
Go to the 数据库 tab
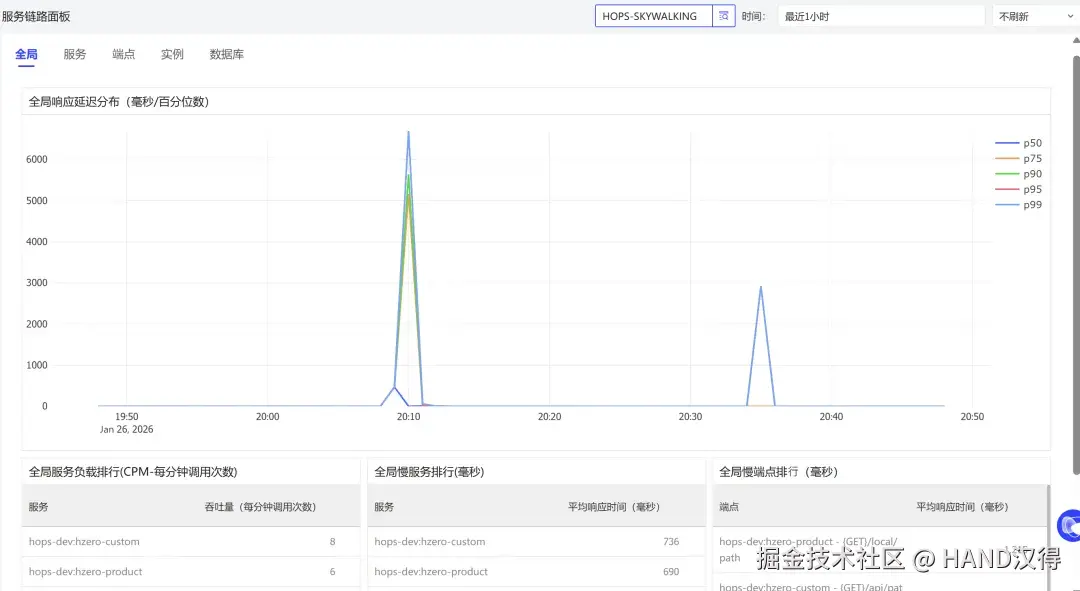click(x=227, y=54)
